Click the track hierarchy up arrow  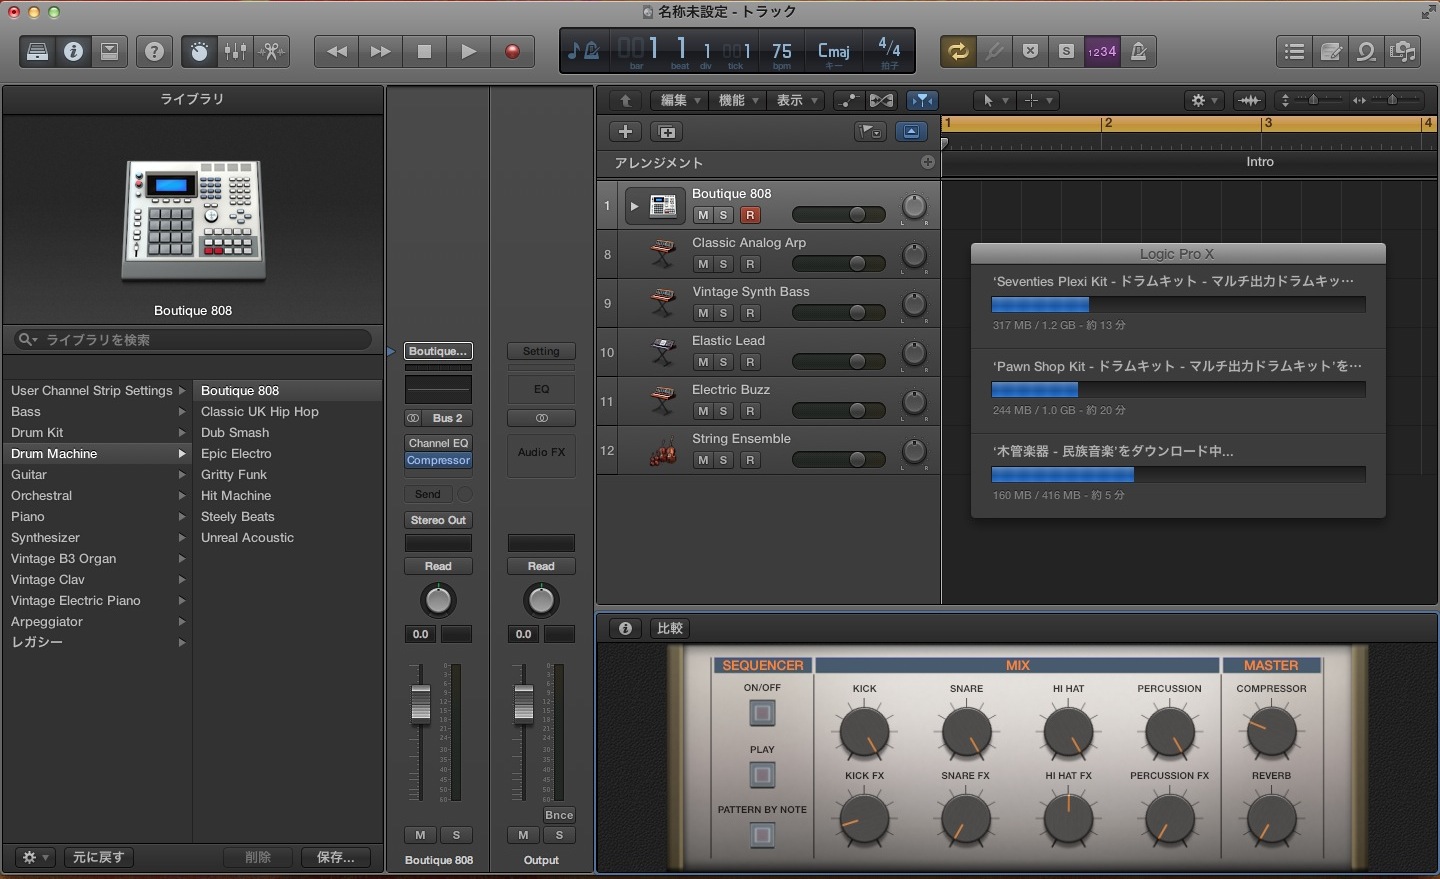[x=626, y=100]
